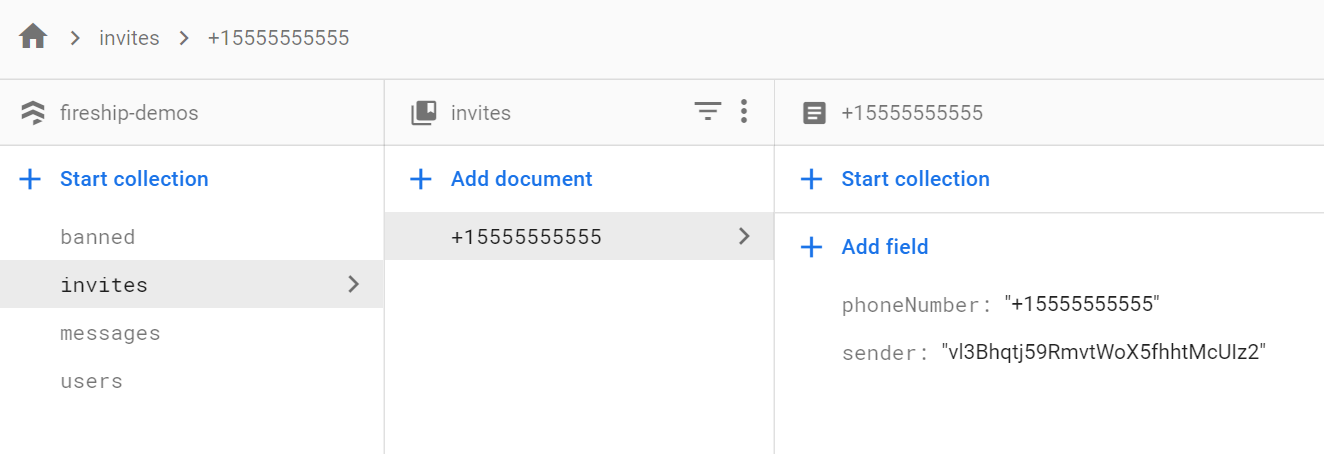Click the fireship-demos database icon
This screenshot has height=454, width=1324.
pos(32,113)
